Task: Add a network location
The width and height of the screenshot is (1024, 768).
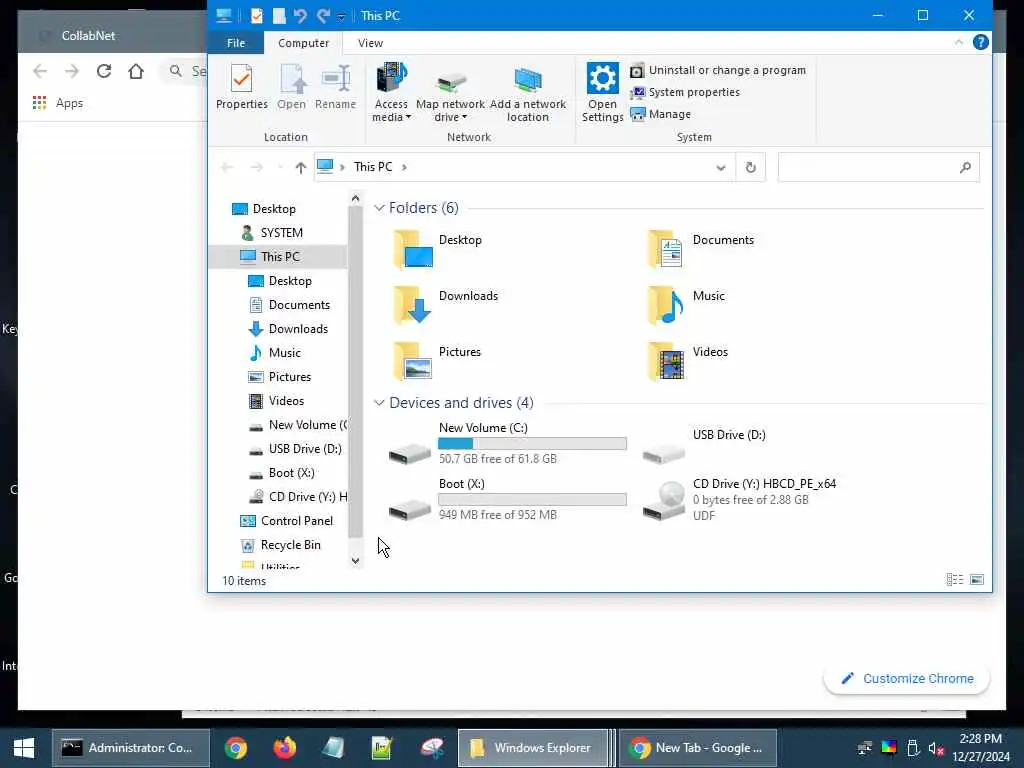Action: tap(528, 95)
